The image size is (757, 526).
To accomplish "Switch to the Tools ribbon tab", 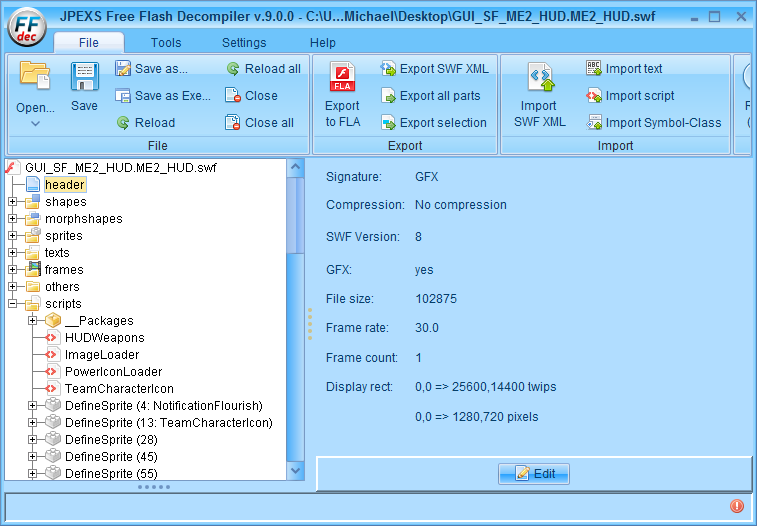I will pyautogui.click(x=166, y=43).
